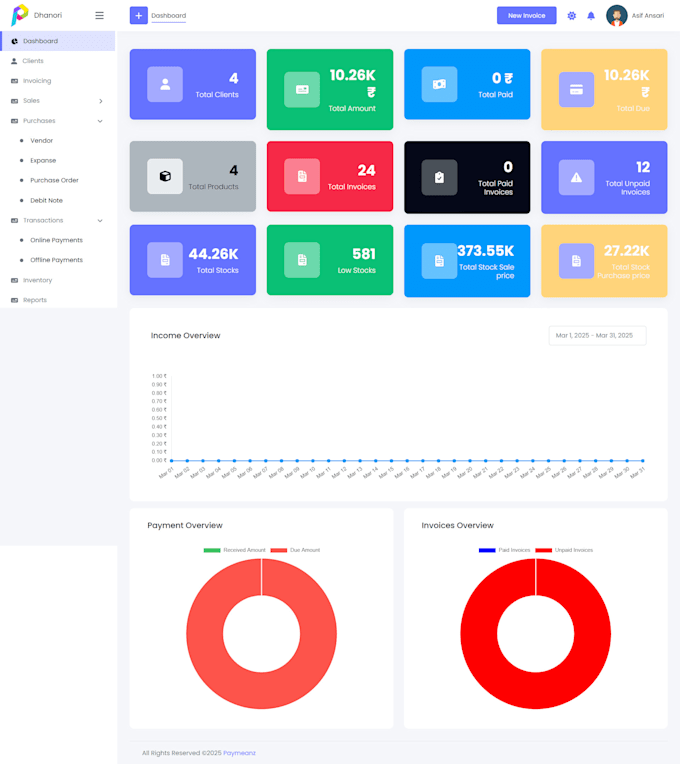Viewport: 680px width, 764px height.
Task: Collapse the Purchases submenu chevron
Action: click(100, 121)
